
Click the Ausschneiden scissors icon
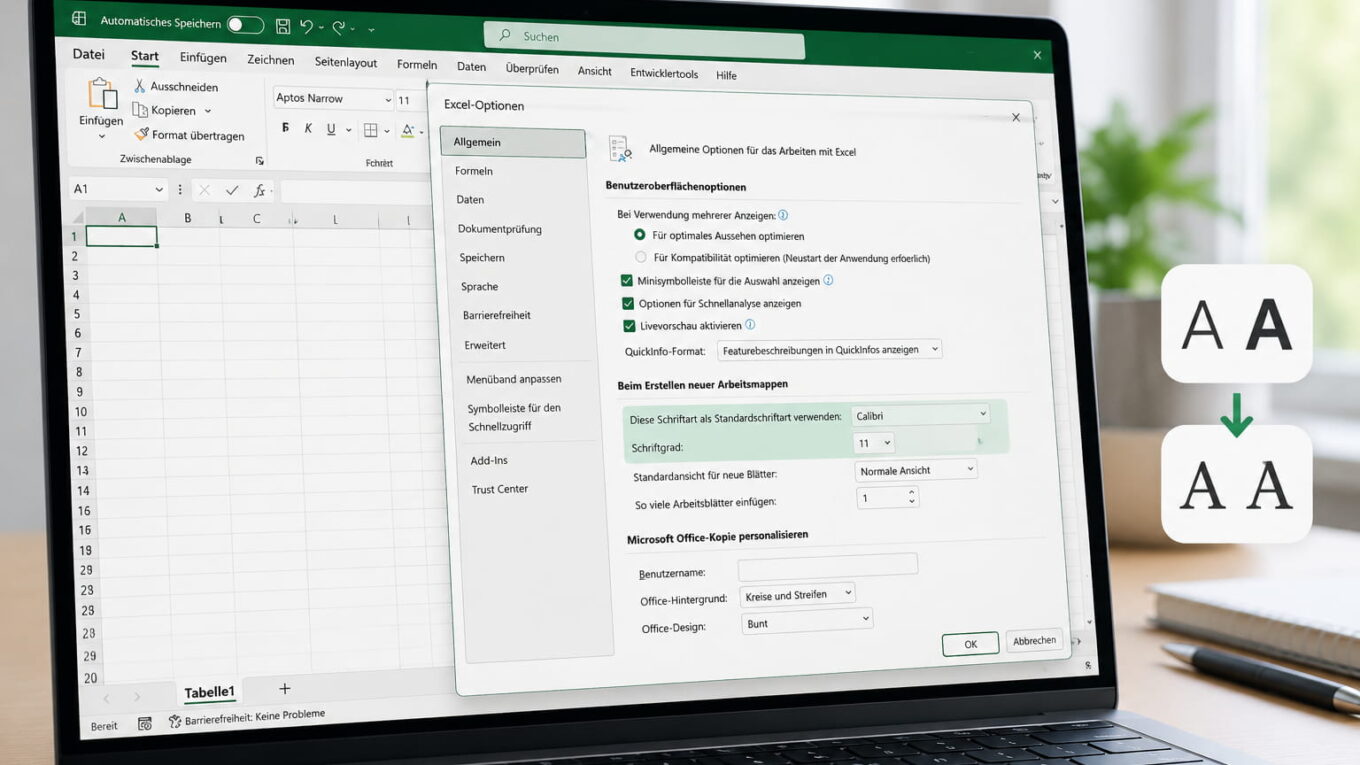140,86
